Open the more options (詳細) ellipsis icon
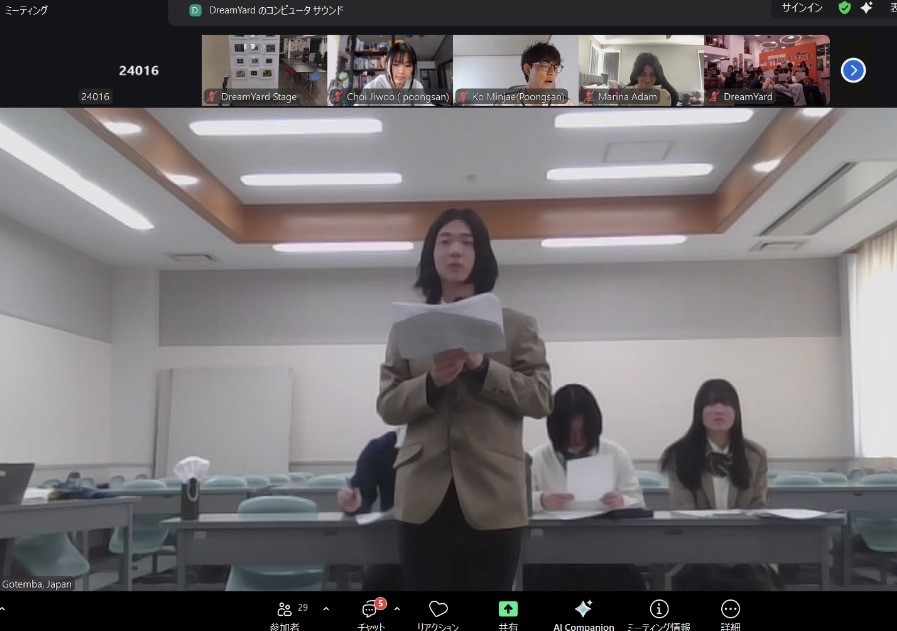The height and width of the screenshot is (631, 897). coord(730,610)
